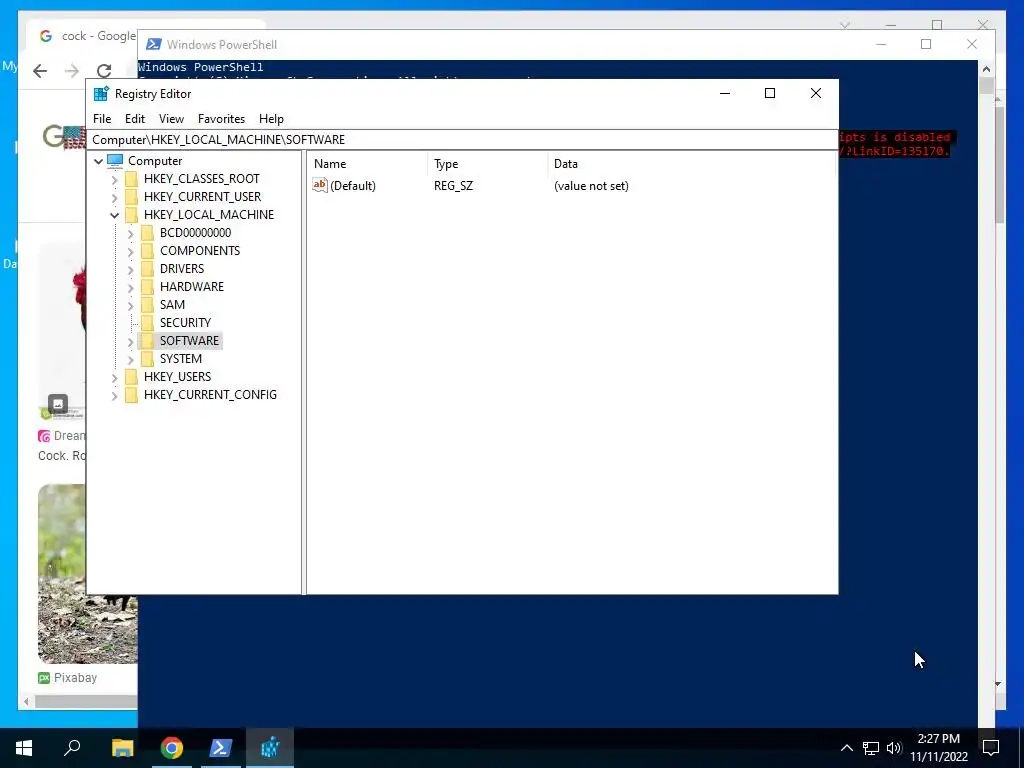Select COMPONENTS folder icon

148,251
